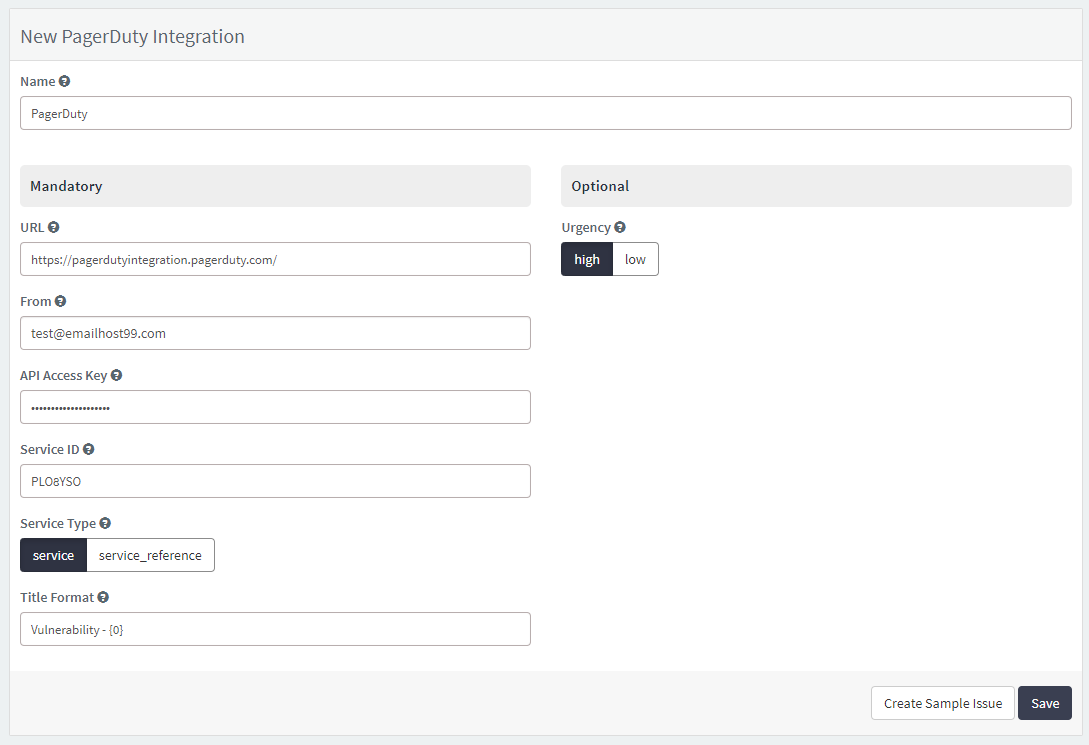1089x745 pixels.
Task: Edit the PagerDuty URL input field
Action: point(275,259)
